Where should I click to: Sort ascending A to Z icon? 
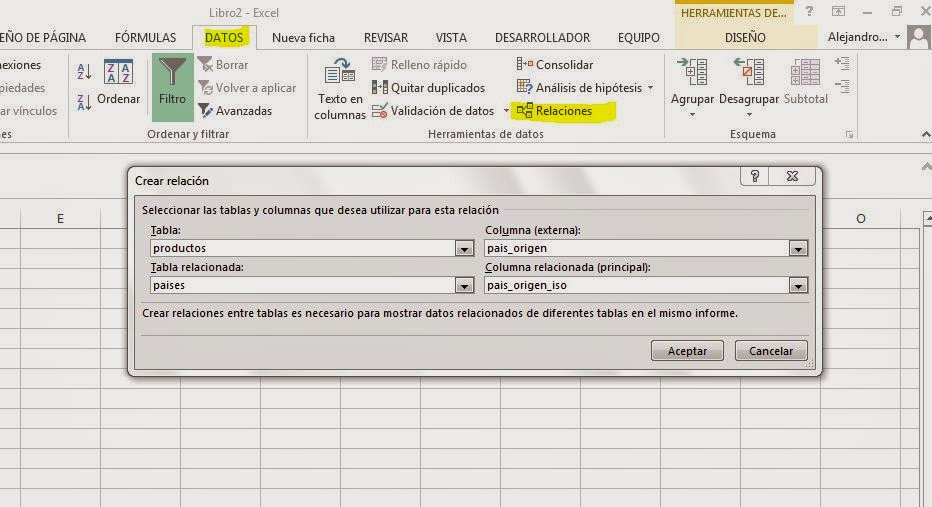pos(84,72)
